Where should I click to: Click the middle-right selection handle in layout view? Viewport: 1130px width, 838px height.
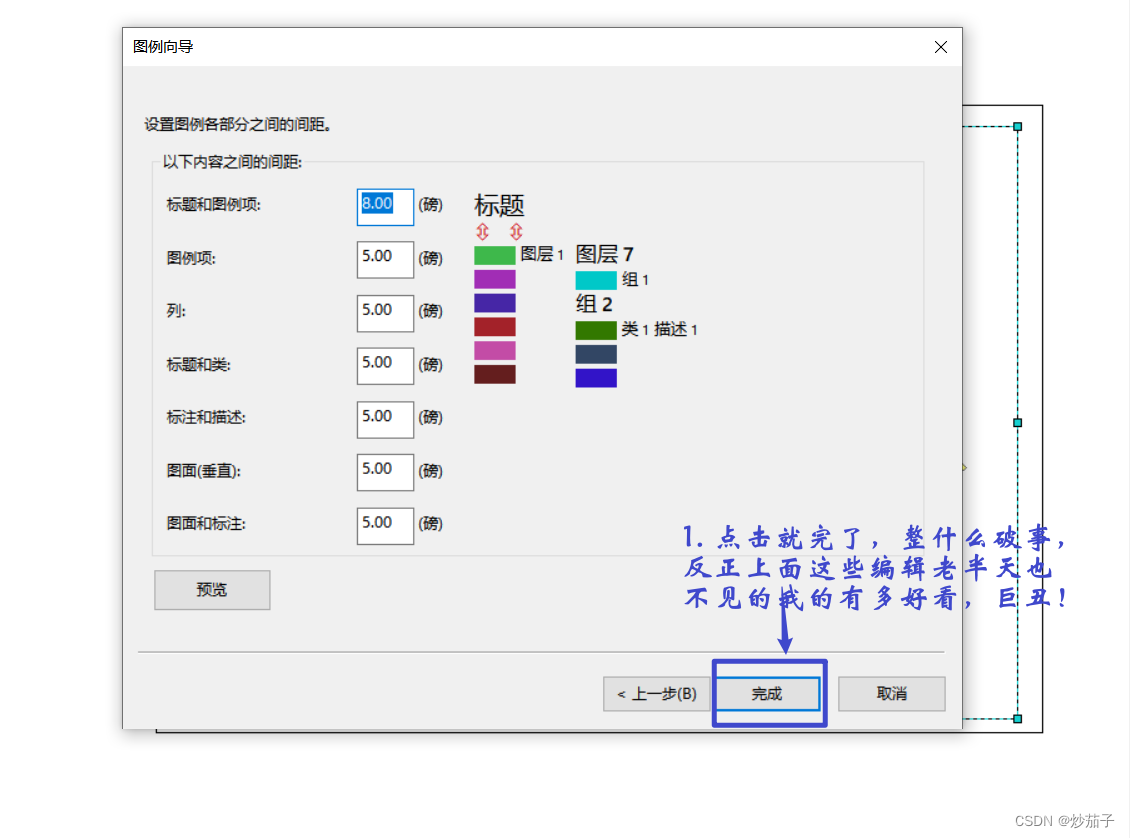1018,423
